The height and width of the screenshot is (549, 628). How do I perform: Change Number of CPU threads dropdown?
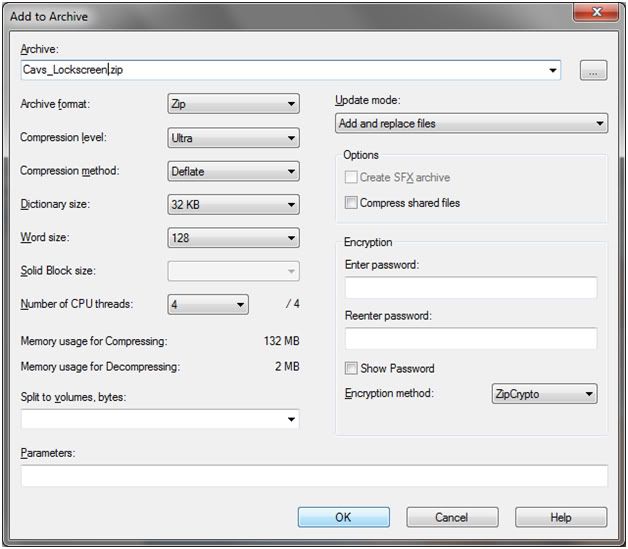pyautogui.click(x=207, y=305)
